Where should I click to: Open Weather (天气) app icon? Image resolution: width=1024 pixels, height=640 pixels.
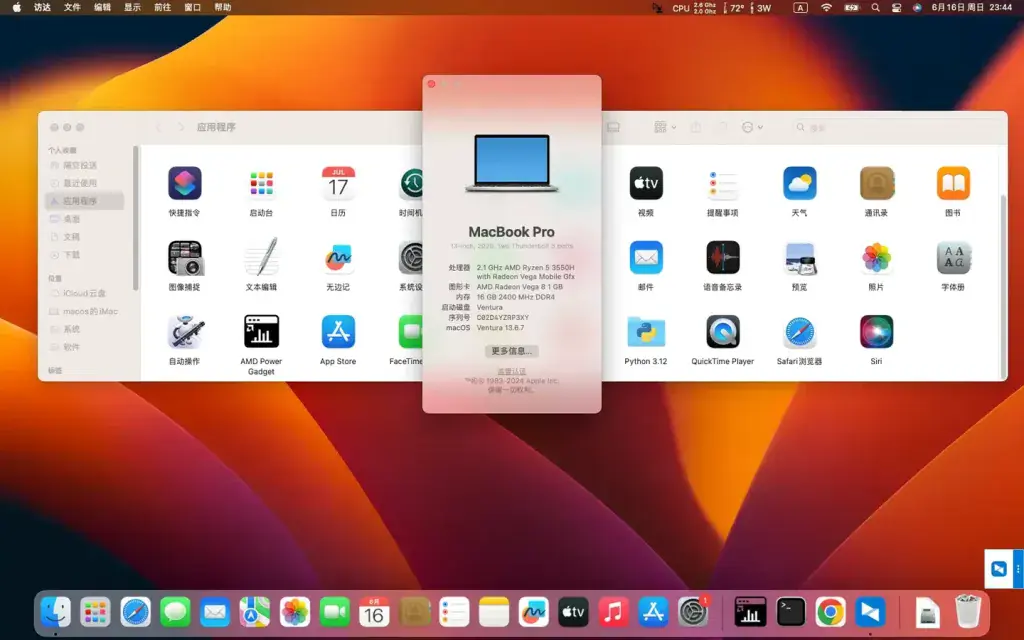pyautogui.click(x=799, y=184)
